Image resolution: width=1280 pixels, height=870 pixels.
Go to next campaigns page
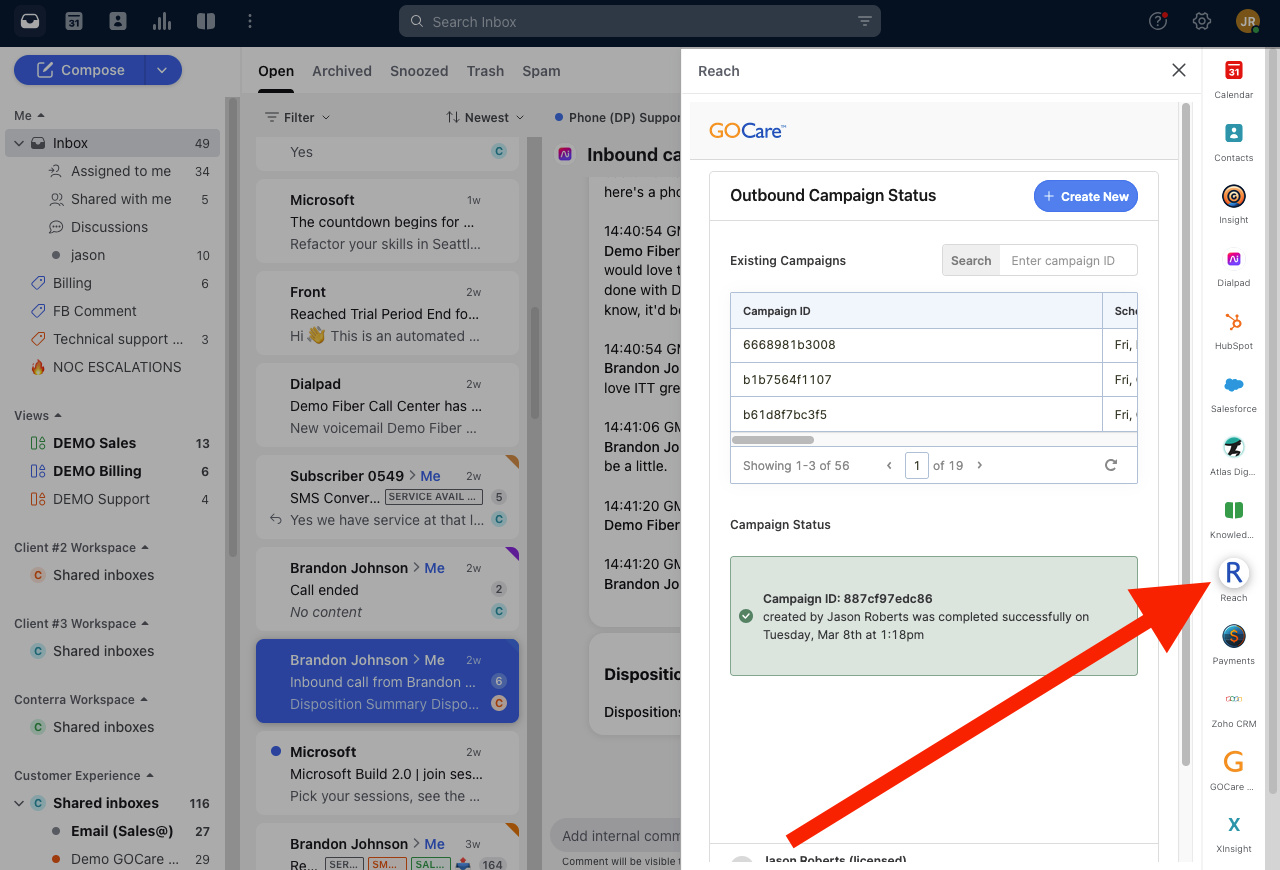(979, 465)
